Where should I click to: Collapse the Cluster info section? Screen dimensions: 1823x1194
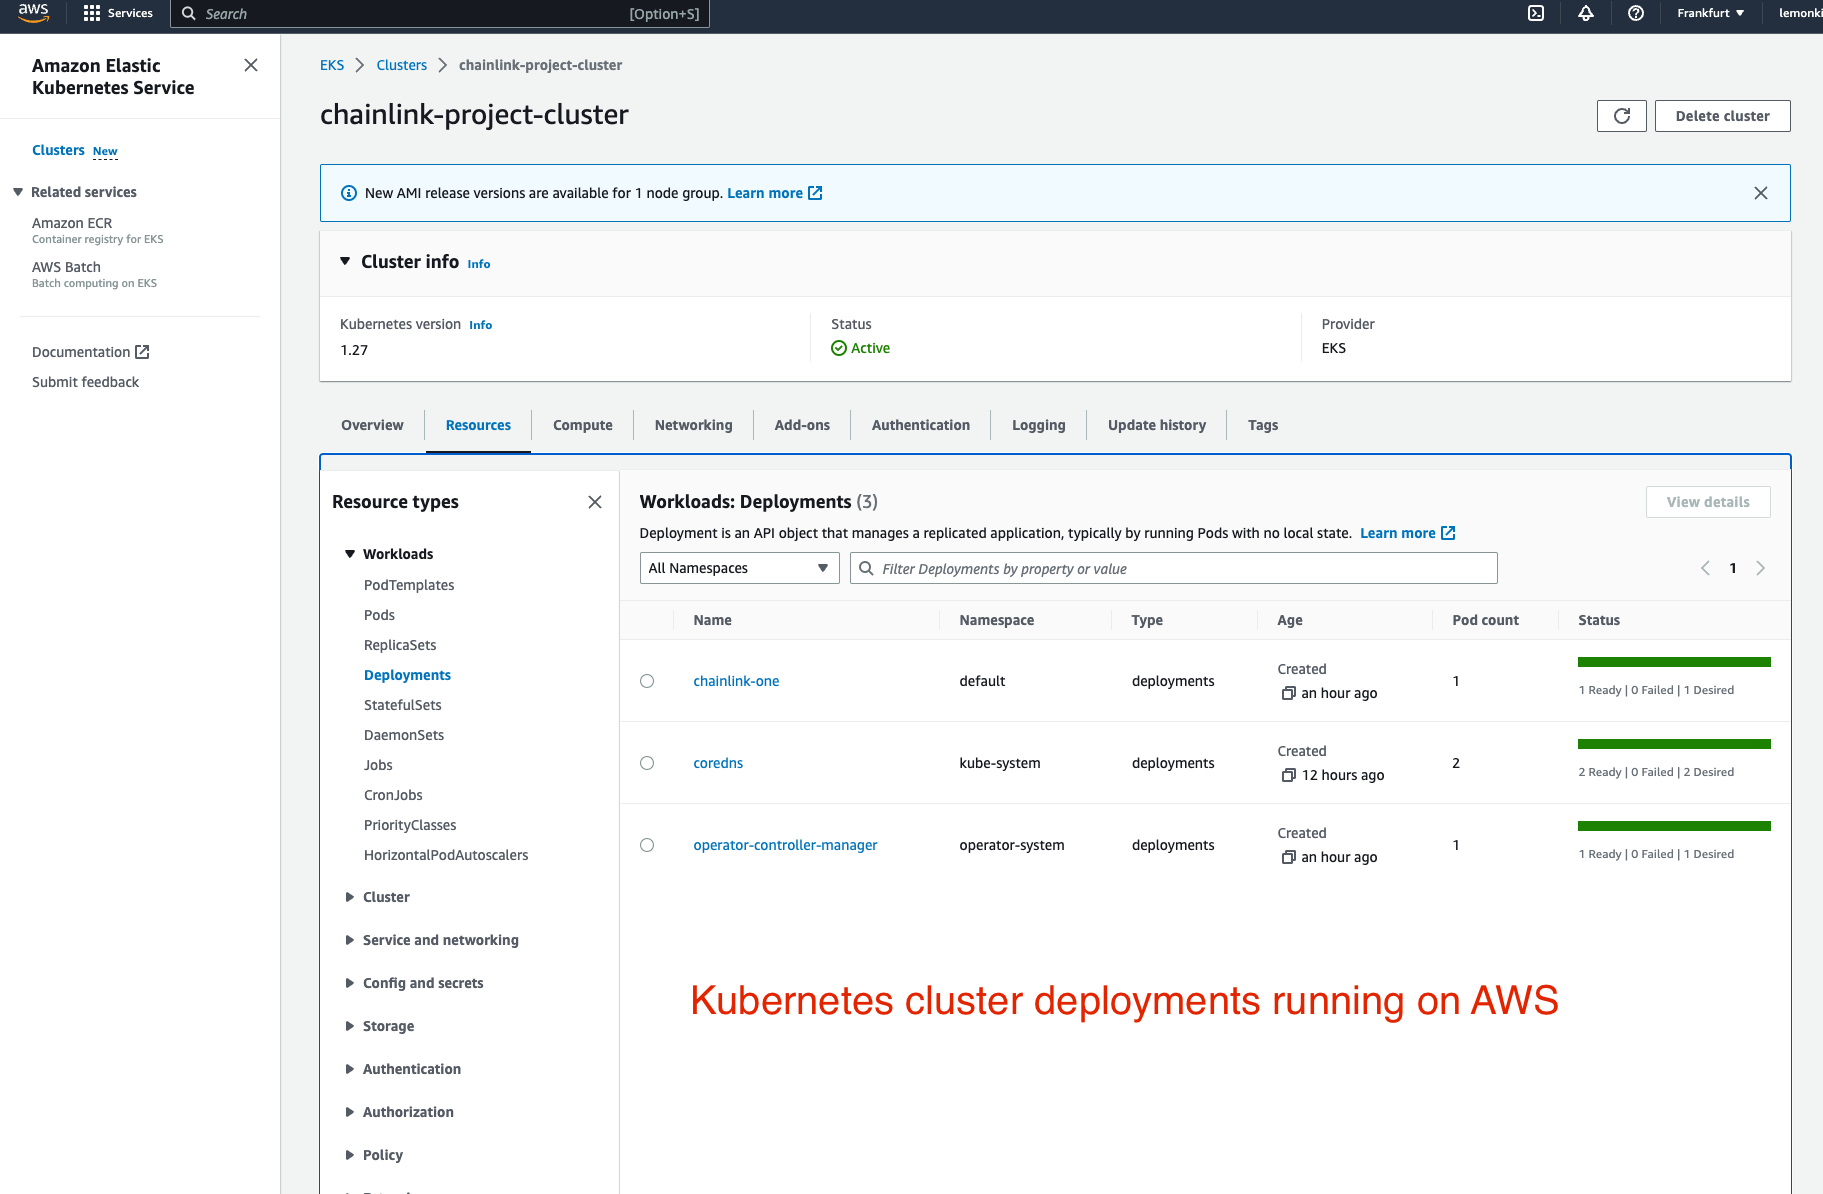[345, 261]
